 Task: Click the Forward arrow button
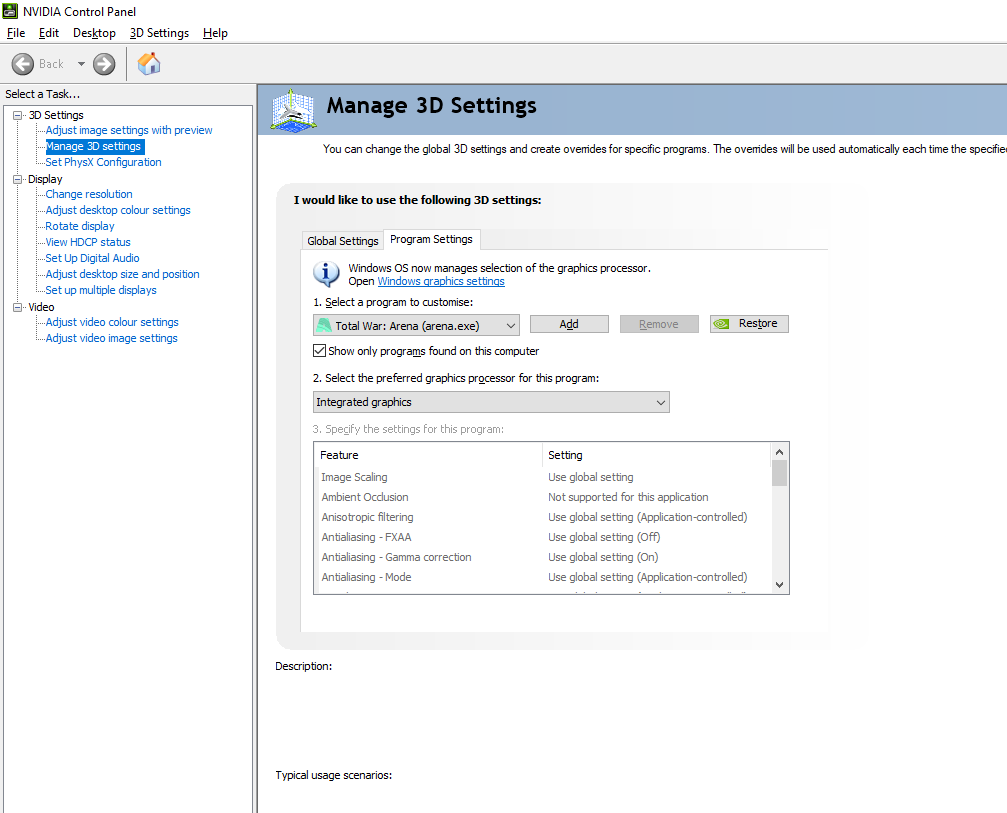point(104,64)
